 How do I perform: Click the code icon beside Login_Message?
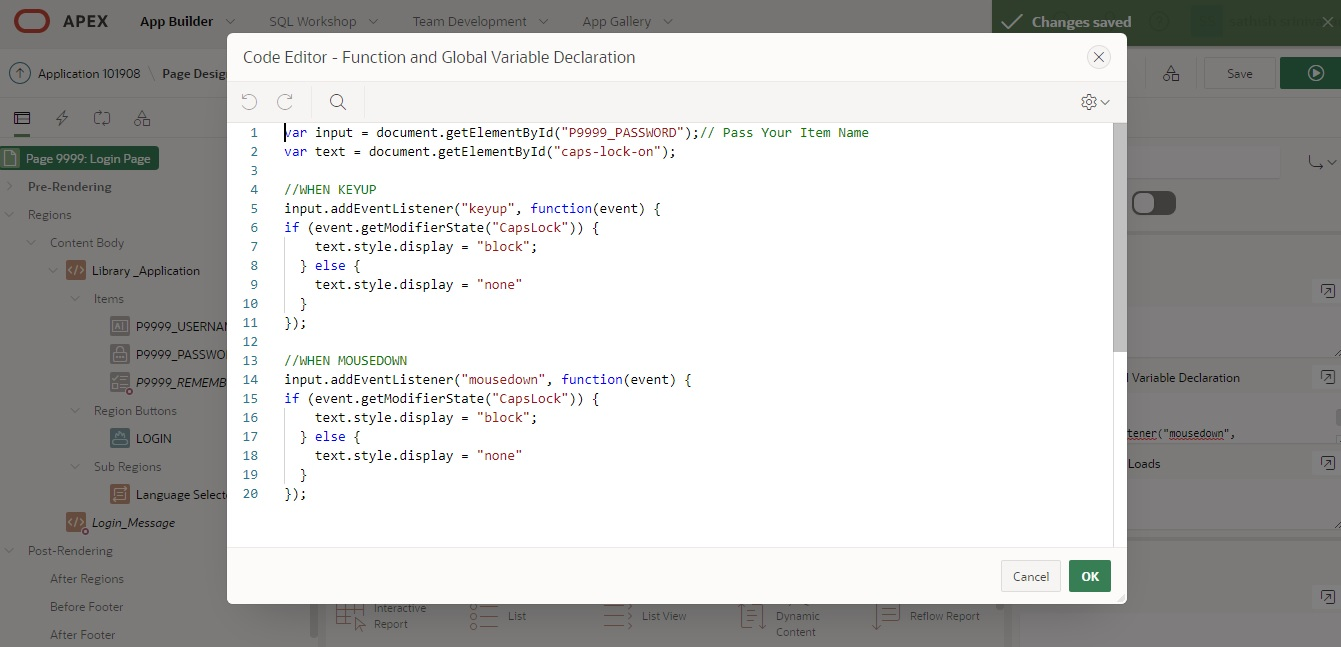[76, 522]
